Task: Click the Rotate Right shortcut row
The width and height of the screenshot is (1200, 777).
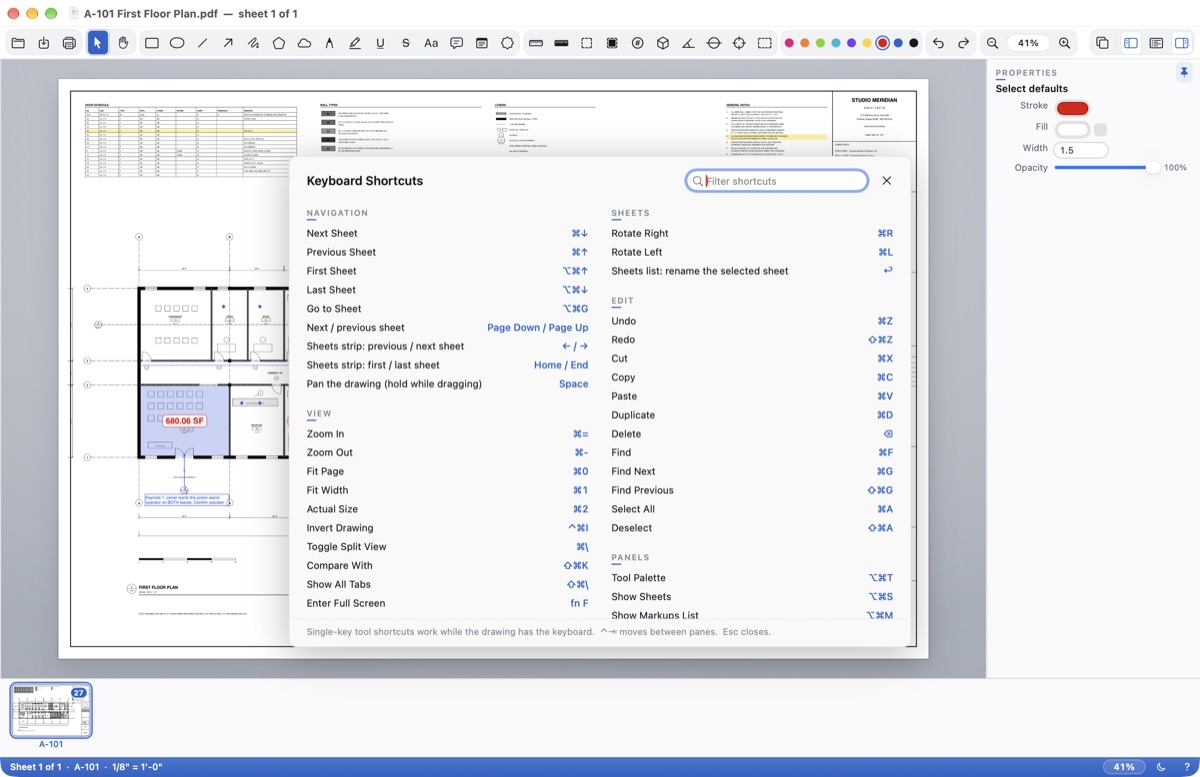Action: point(752,233)
